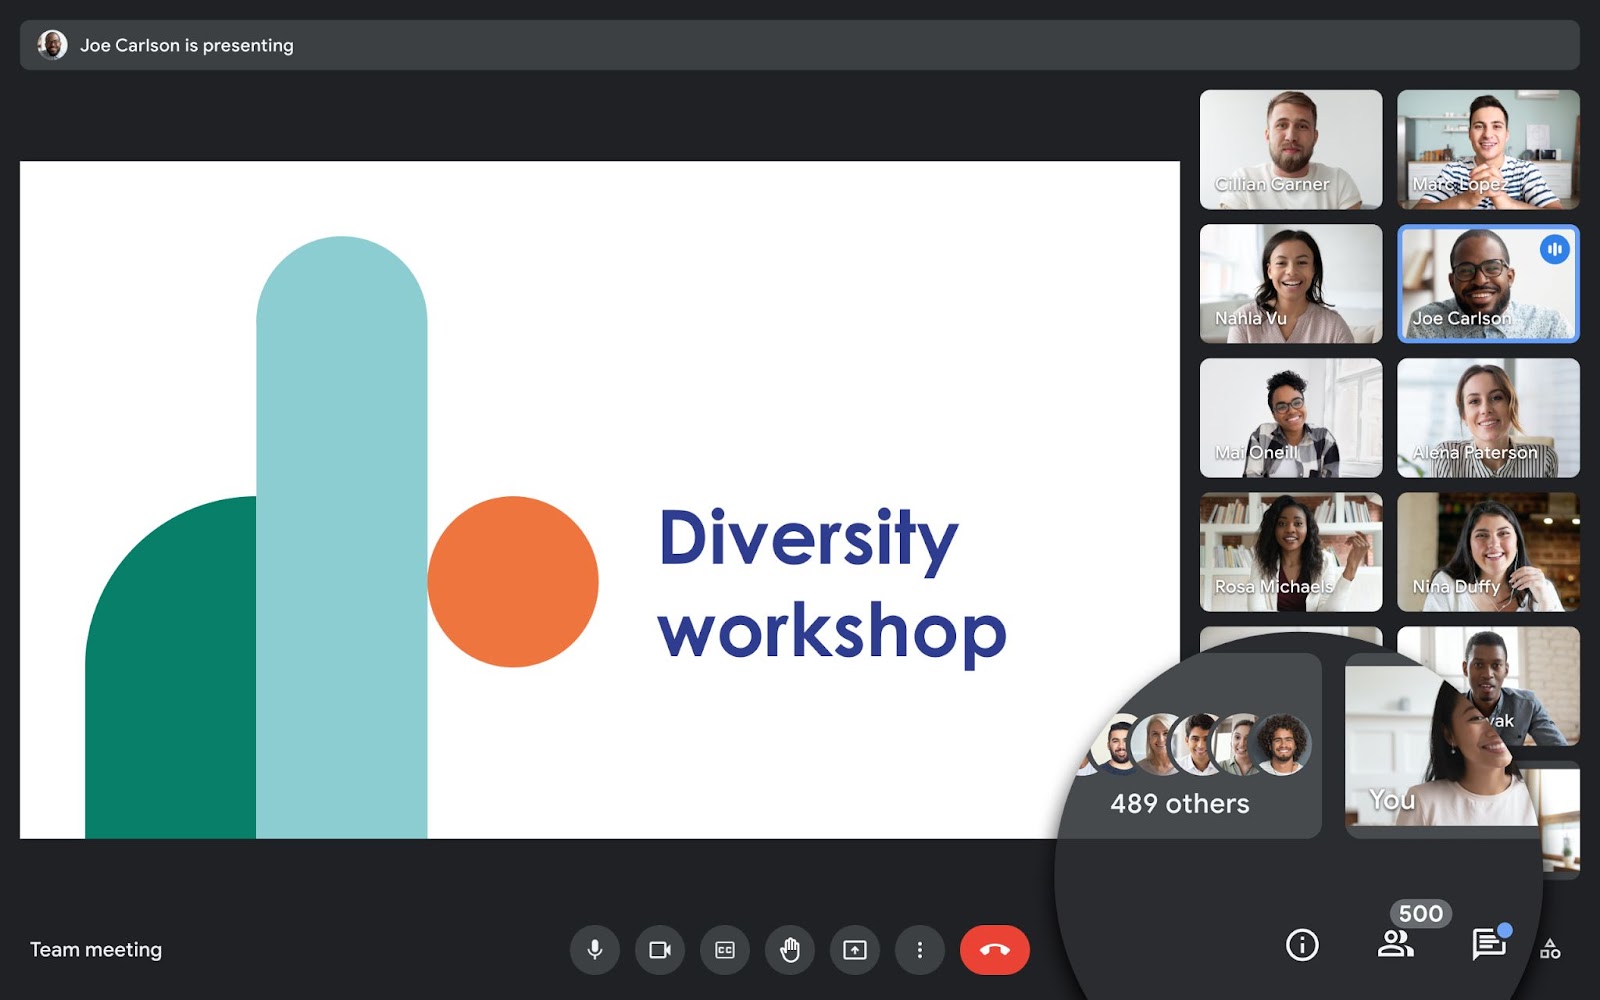Leave the call
Image resolution: width=1600 pixels, height=1000 pixels.
click(994, 950)
